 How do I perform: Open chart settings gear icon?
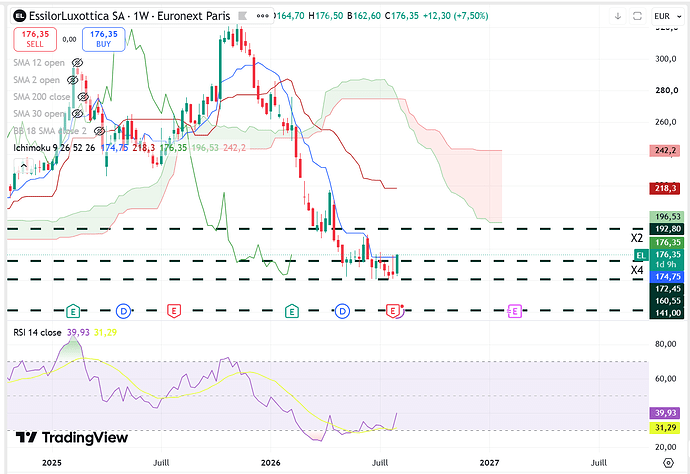point(668,463)
